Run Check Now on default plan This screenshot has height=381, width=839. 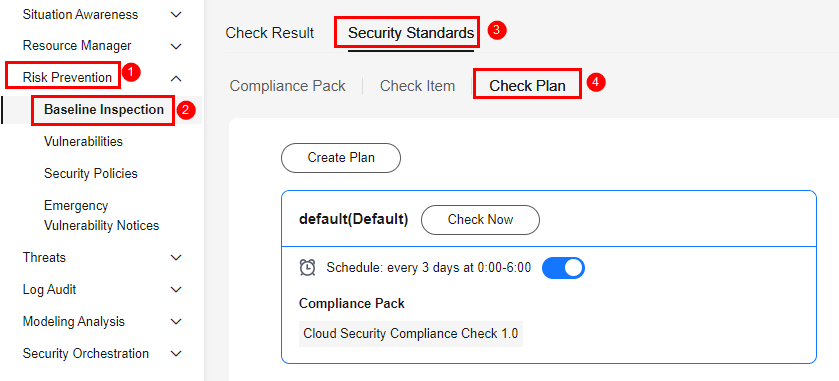[x=480, y=220]
